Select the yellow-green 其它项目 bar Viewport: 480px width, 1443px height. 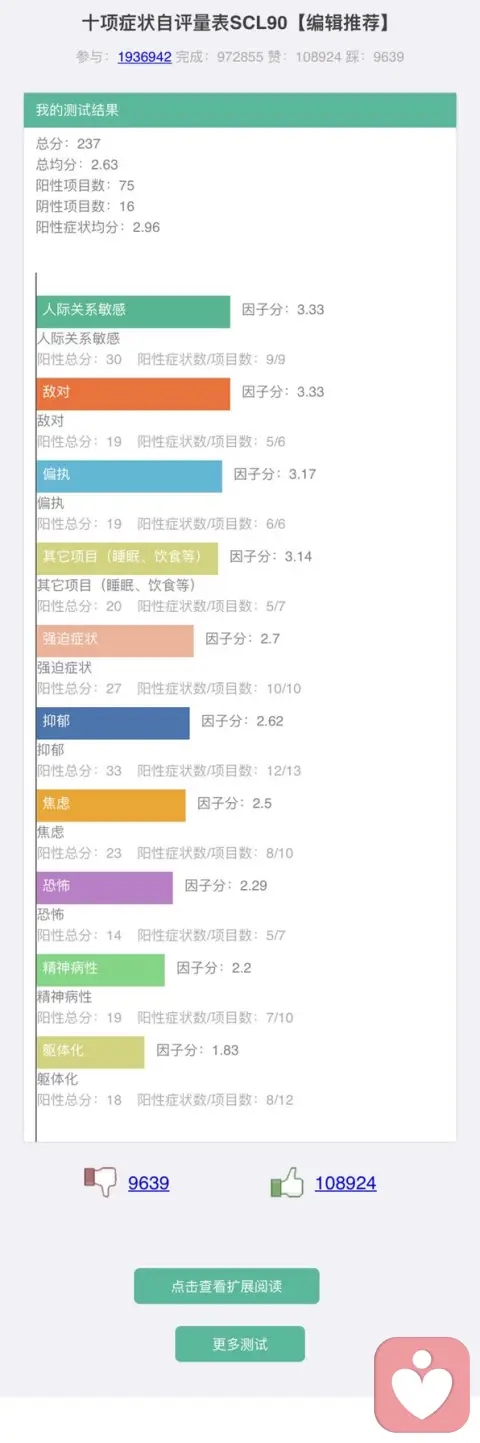click(x=127, y=558)
